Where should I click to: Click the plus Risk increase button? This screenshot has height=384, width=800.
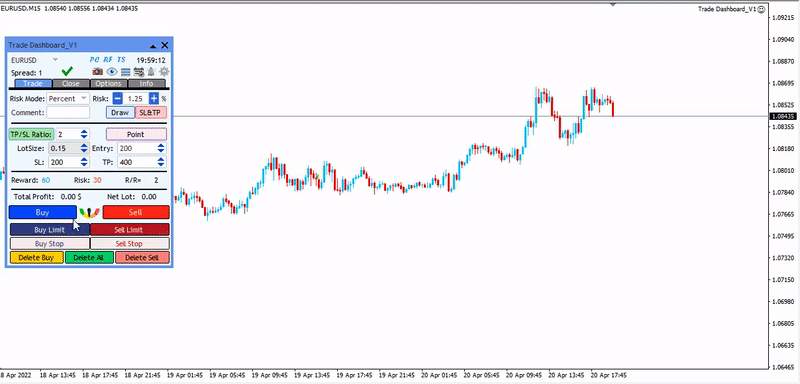154,98
